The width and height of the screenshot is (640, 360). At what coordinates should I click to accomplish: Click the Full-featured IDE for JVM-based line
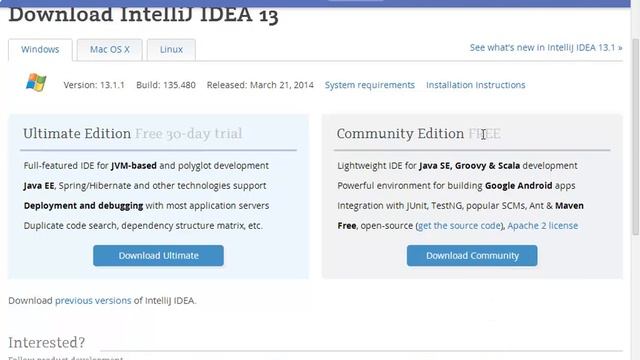point(146,166)
